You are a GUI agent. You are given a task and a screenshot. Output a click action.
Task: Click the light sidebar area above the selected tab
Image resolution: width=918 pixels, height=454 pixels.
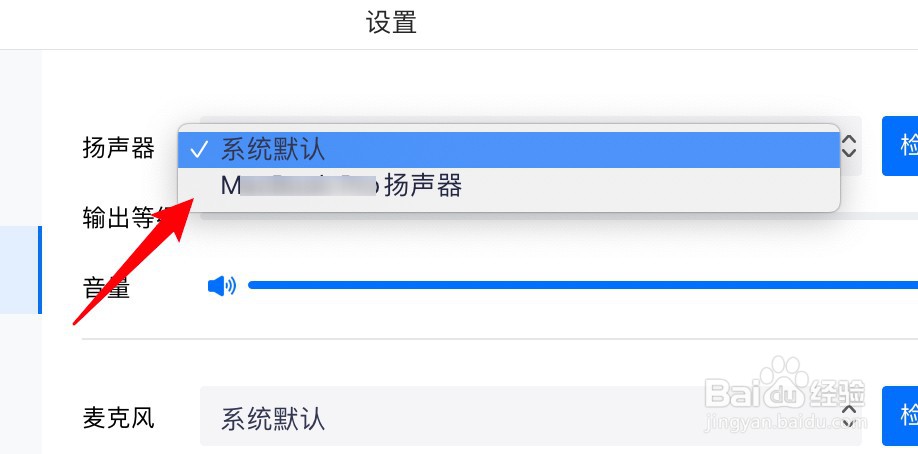pos(20,138)
